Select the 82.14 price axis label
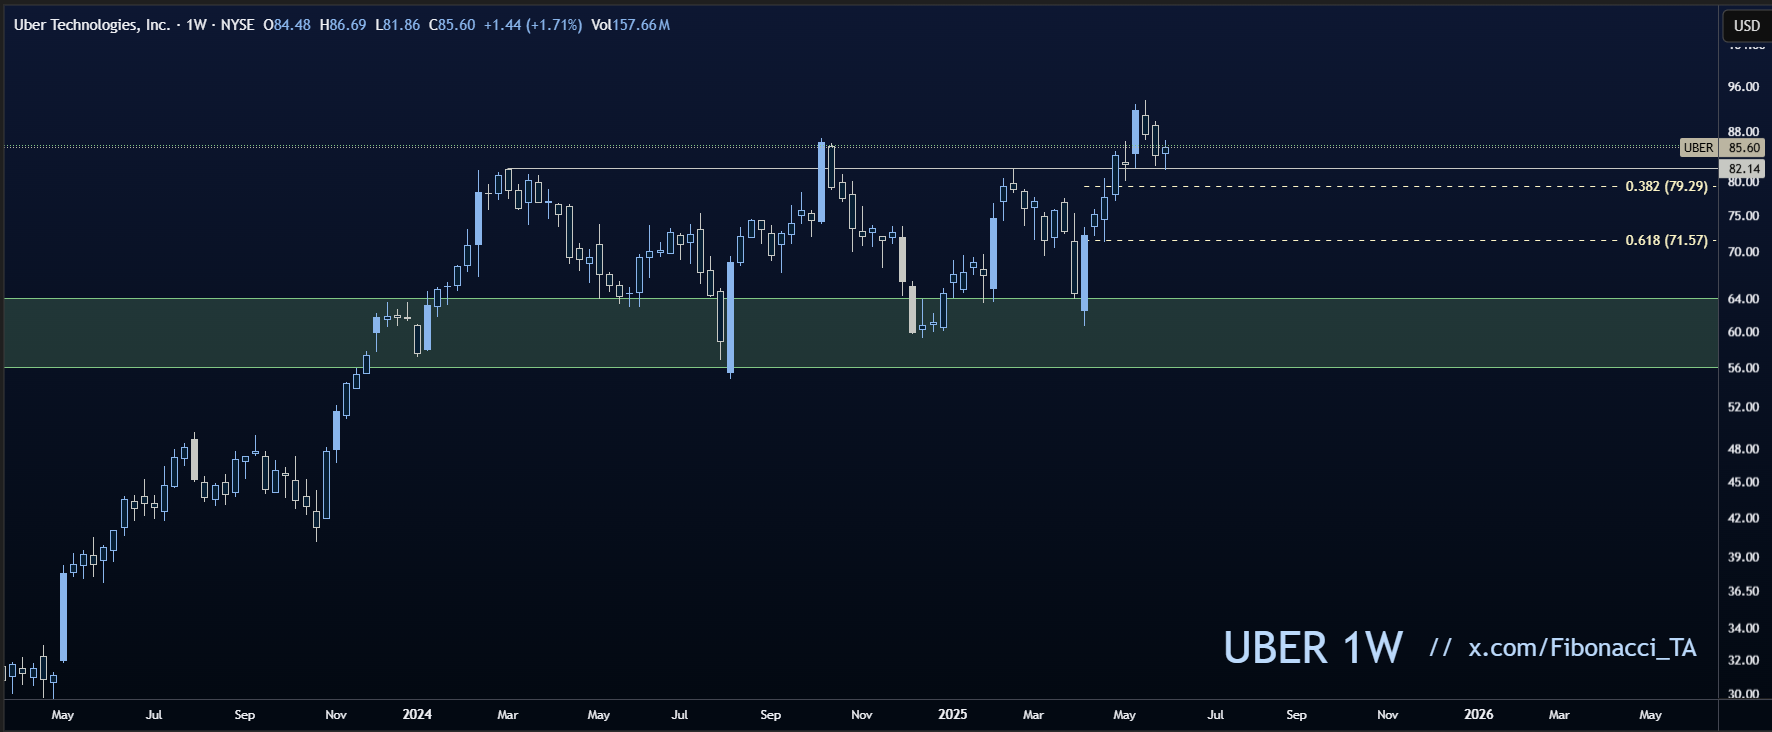The height and width of the screenshot is (732, 1772). [x=1744, y=169]
